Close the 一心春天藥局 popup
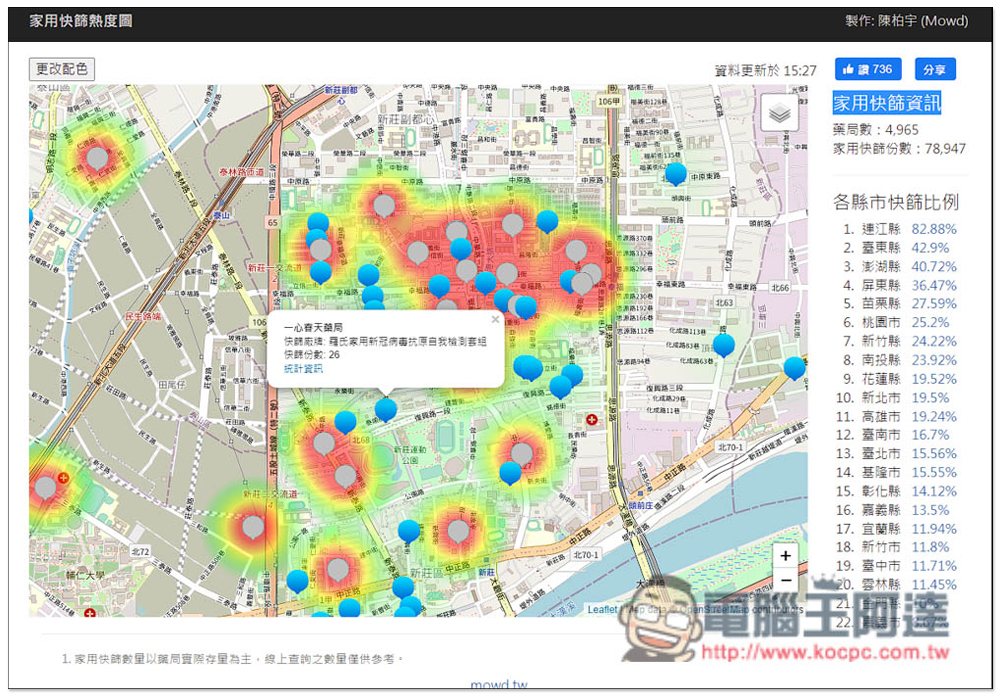1000x697 pixels. pos(494,320)
